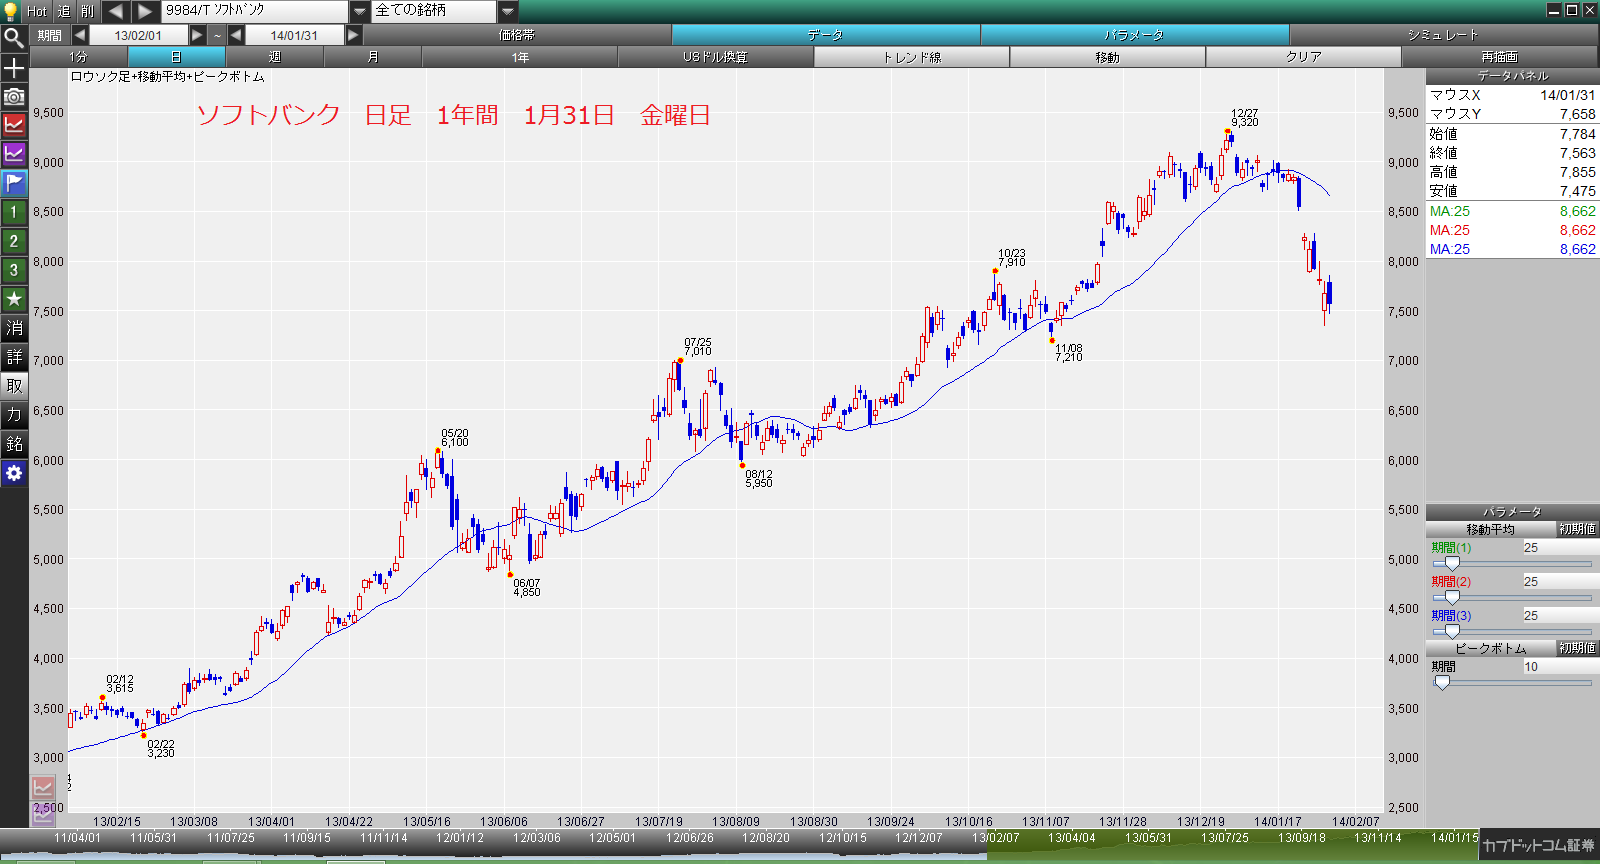Open the 全ての銘柄 dropdown arrow
The image size is (1610, 864).
508,11
